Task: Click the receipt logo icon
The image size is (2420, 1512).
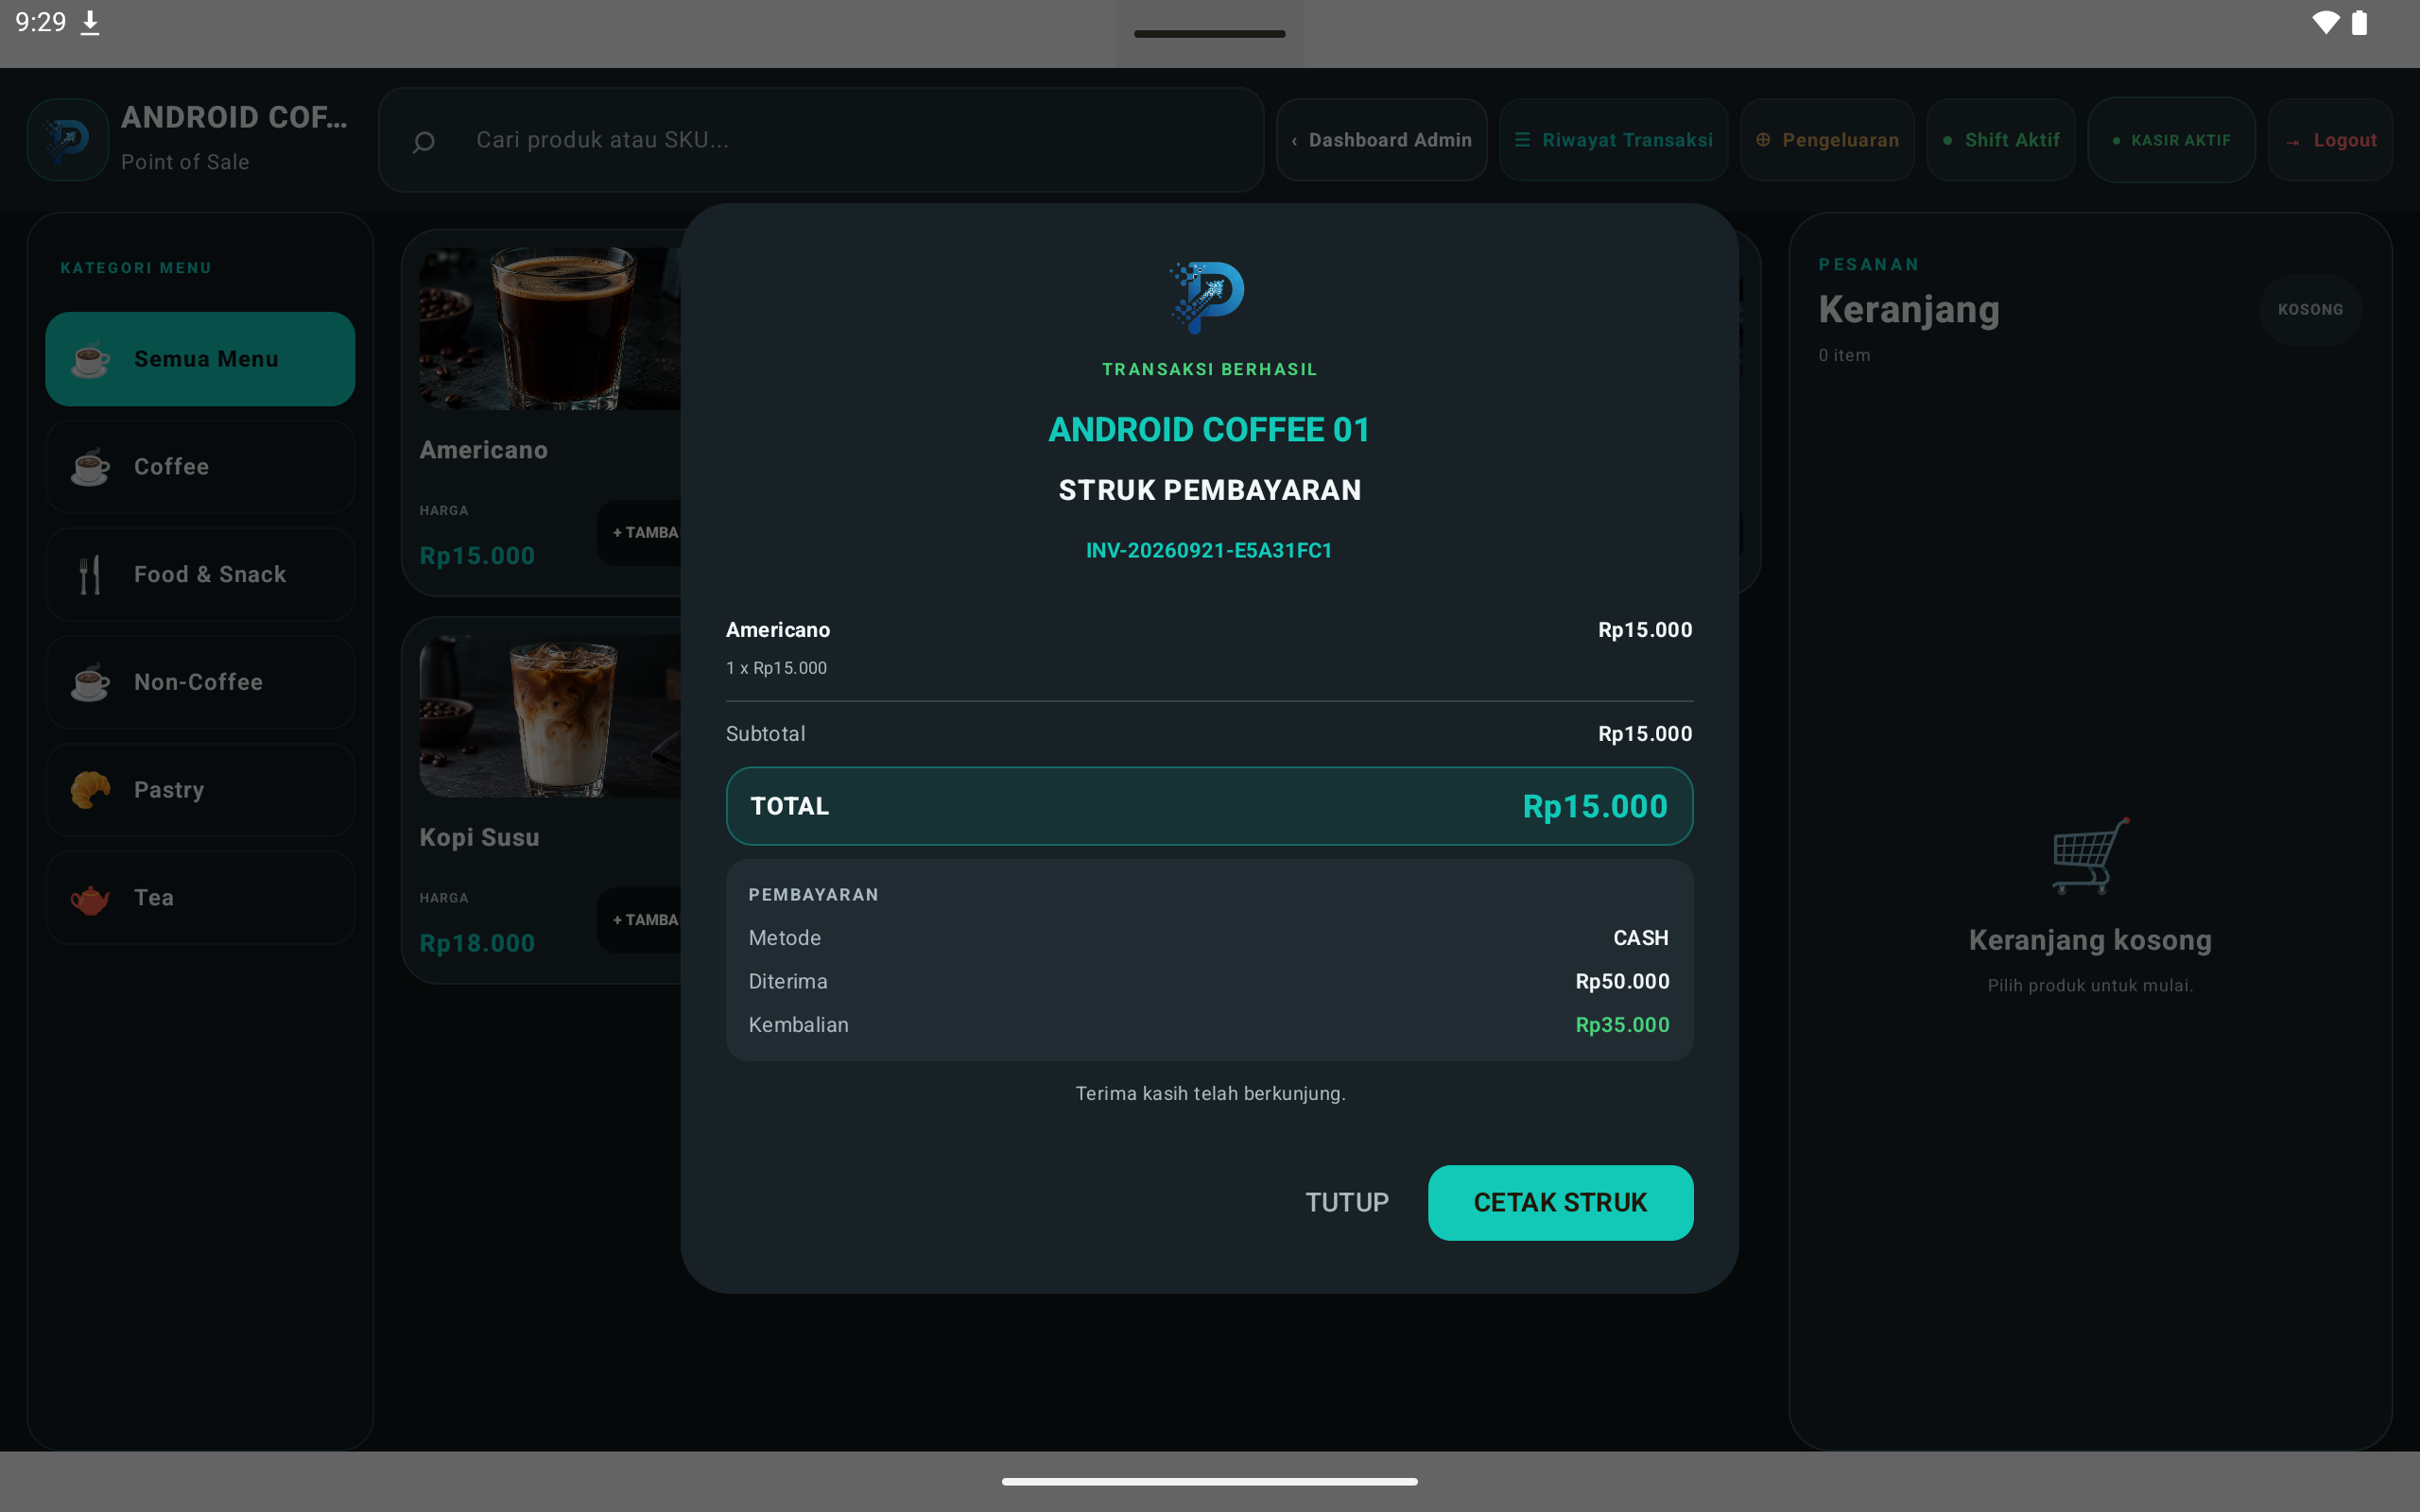Action: [1208, 297]
